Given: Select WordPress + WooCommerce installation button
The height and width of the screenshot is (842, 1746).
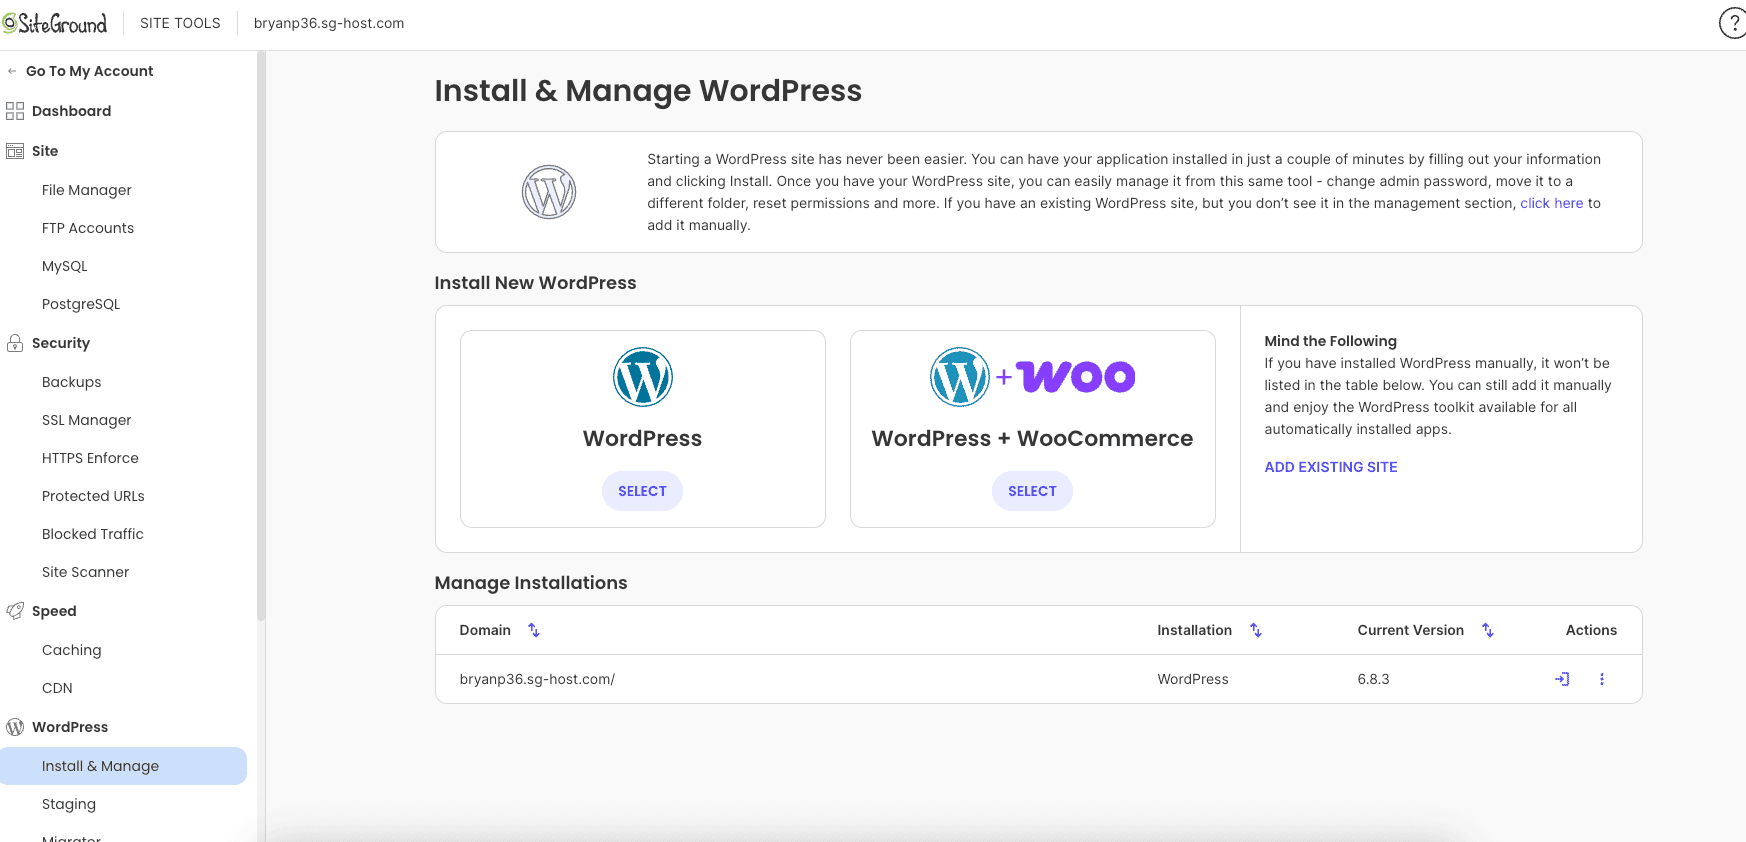Looking at the screenshot, I should (x=1032, y=491).
